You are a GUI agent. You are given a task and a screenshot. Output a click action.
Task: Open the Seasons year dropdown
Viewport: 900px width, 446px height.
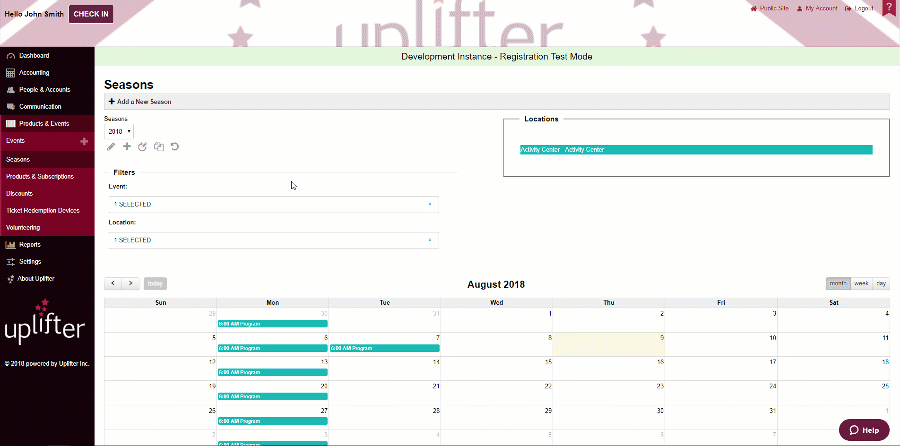coord(119,131)
